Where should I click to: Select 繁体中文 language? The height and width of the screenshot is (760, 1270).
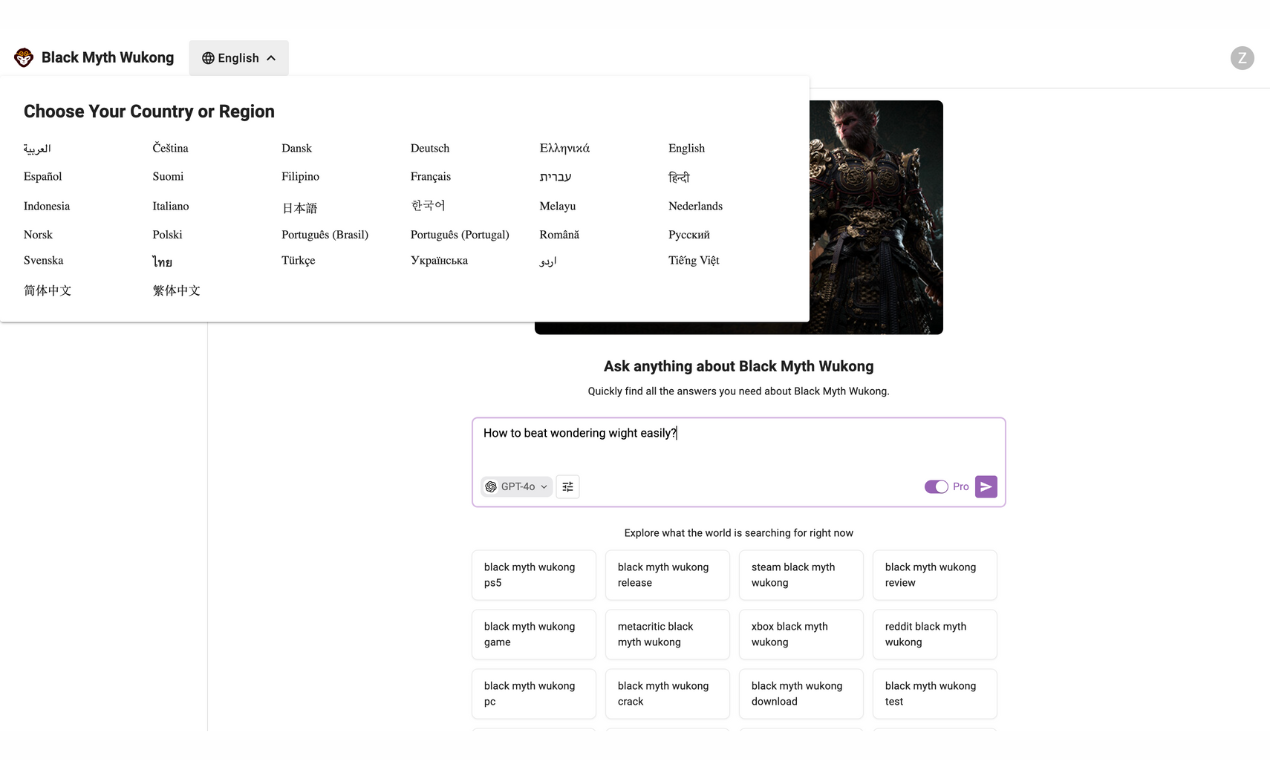pos(177,290)
